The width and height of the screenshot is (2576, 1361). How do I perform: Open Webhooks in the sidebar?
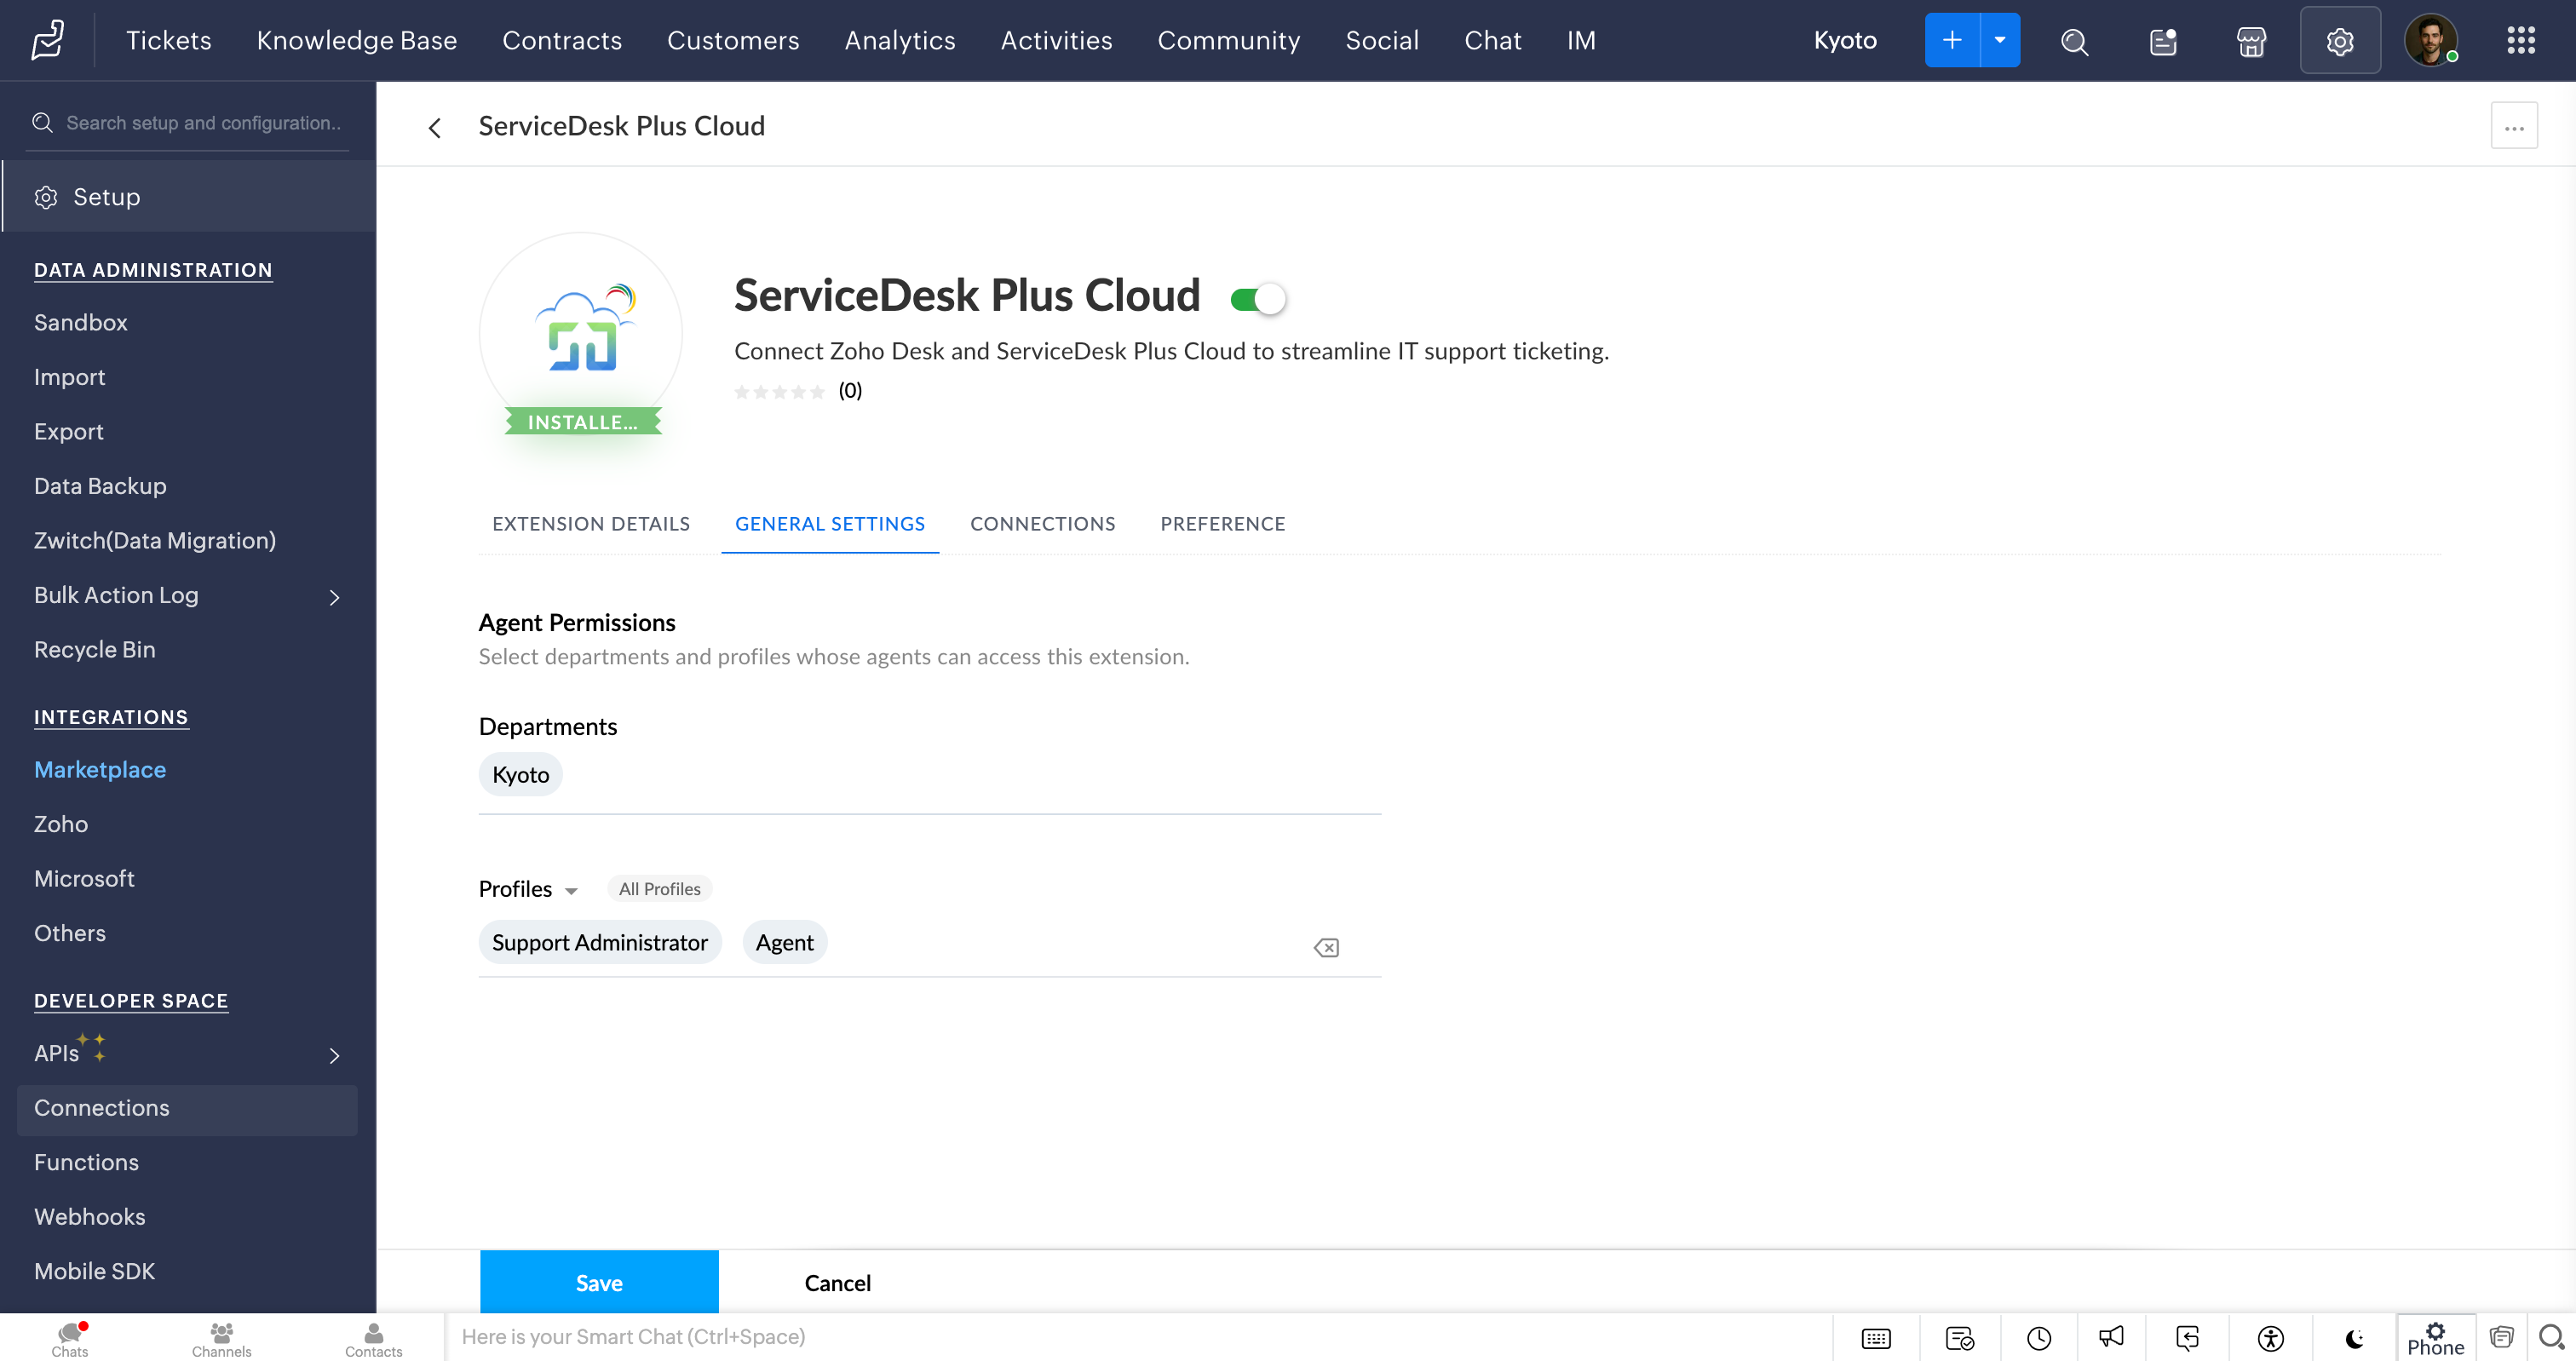(x=90, y=1216)
